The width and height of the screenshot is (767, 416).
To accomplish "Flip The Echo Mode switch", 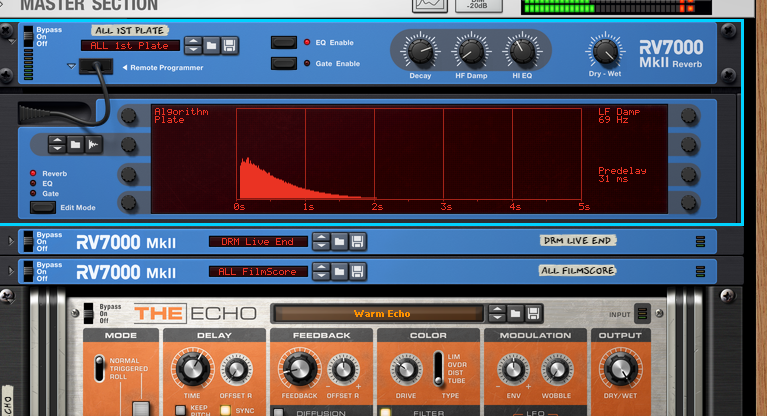I will coord(99,369).
